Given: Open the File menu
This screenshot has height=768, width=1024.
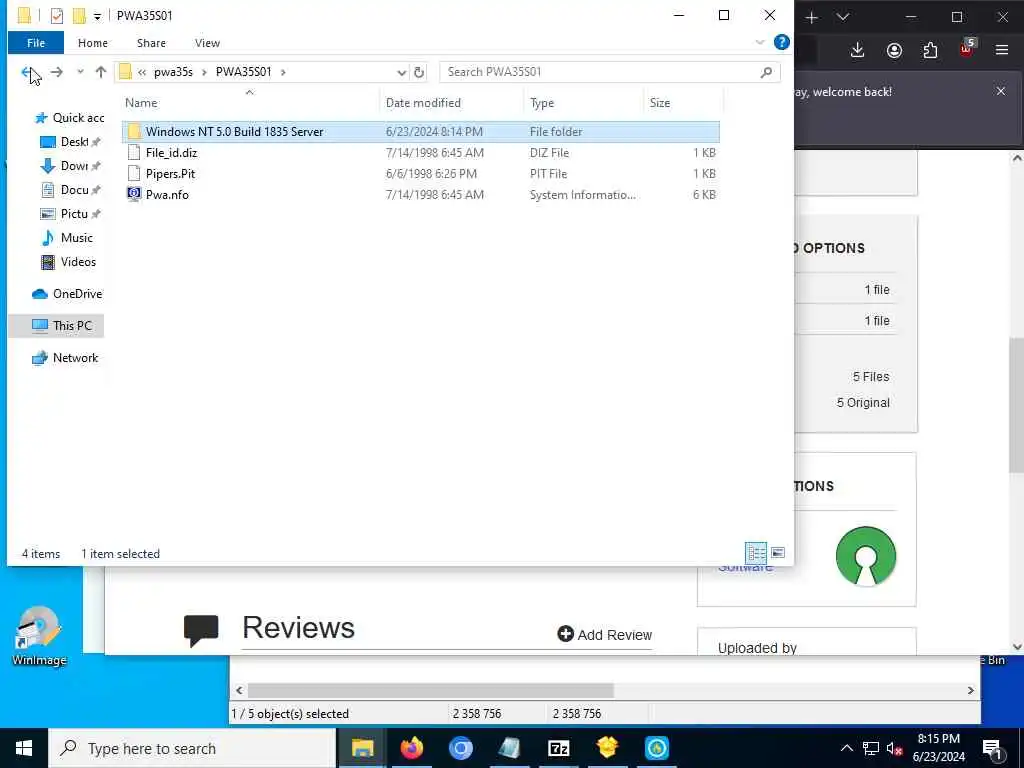Looking at the screenshot, I should (x=36, y=43).
